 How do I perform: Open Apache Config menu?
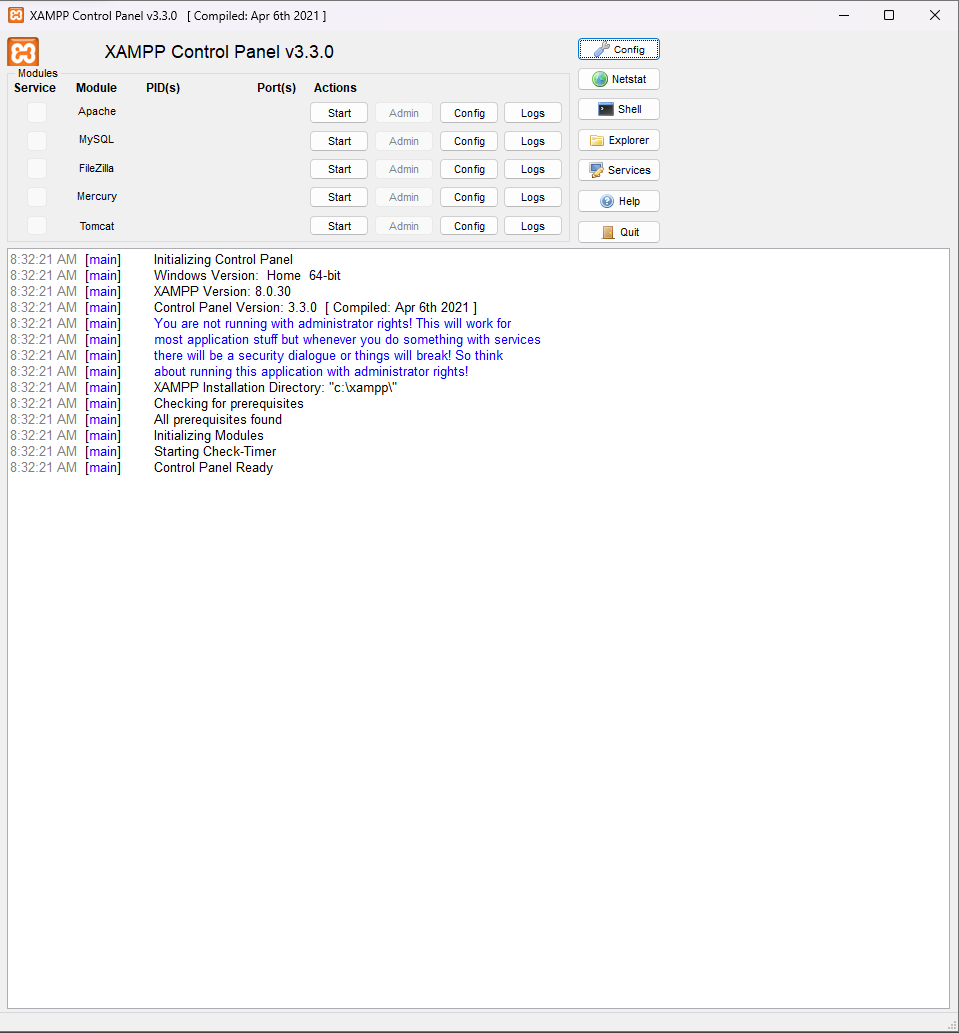469,113
